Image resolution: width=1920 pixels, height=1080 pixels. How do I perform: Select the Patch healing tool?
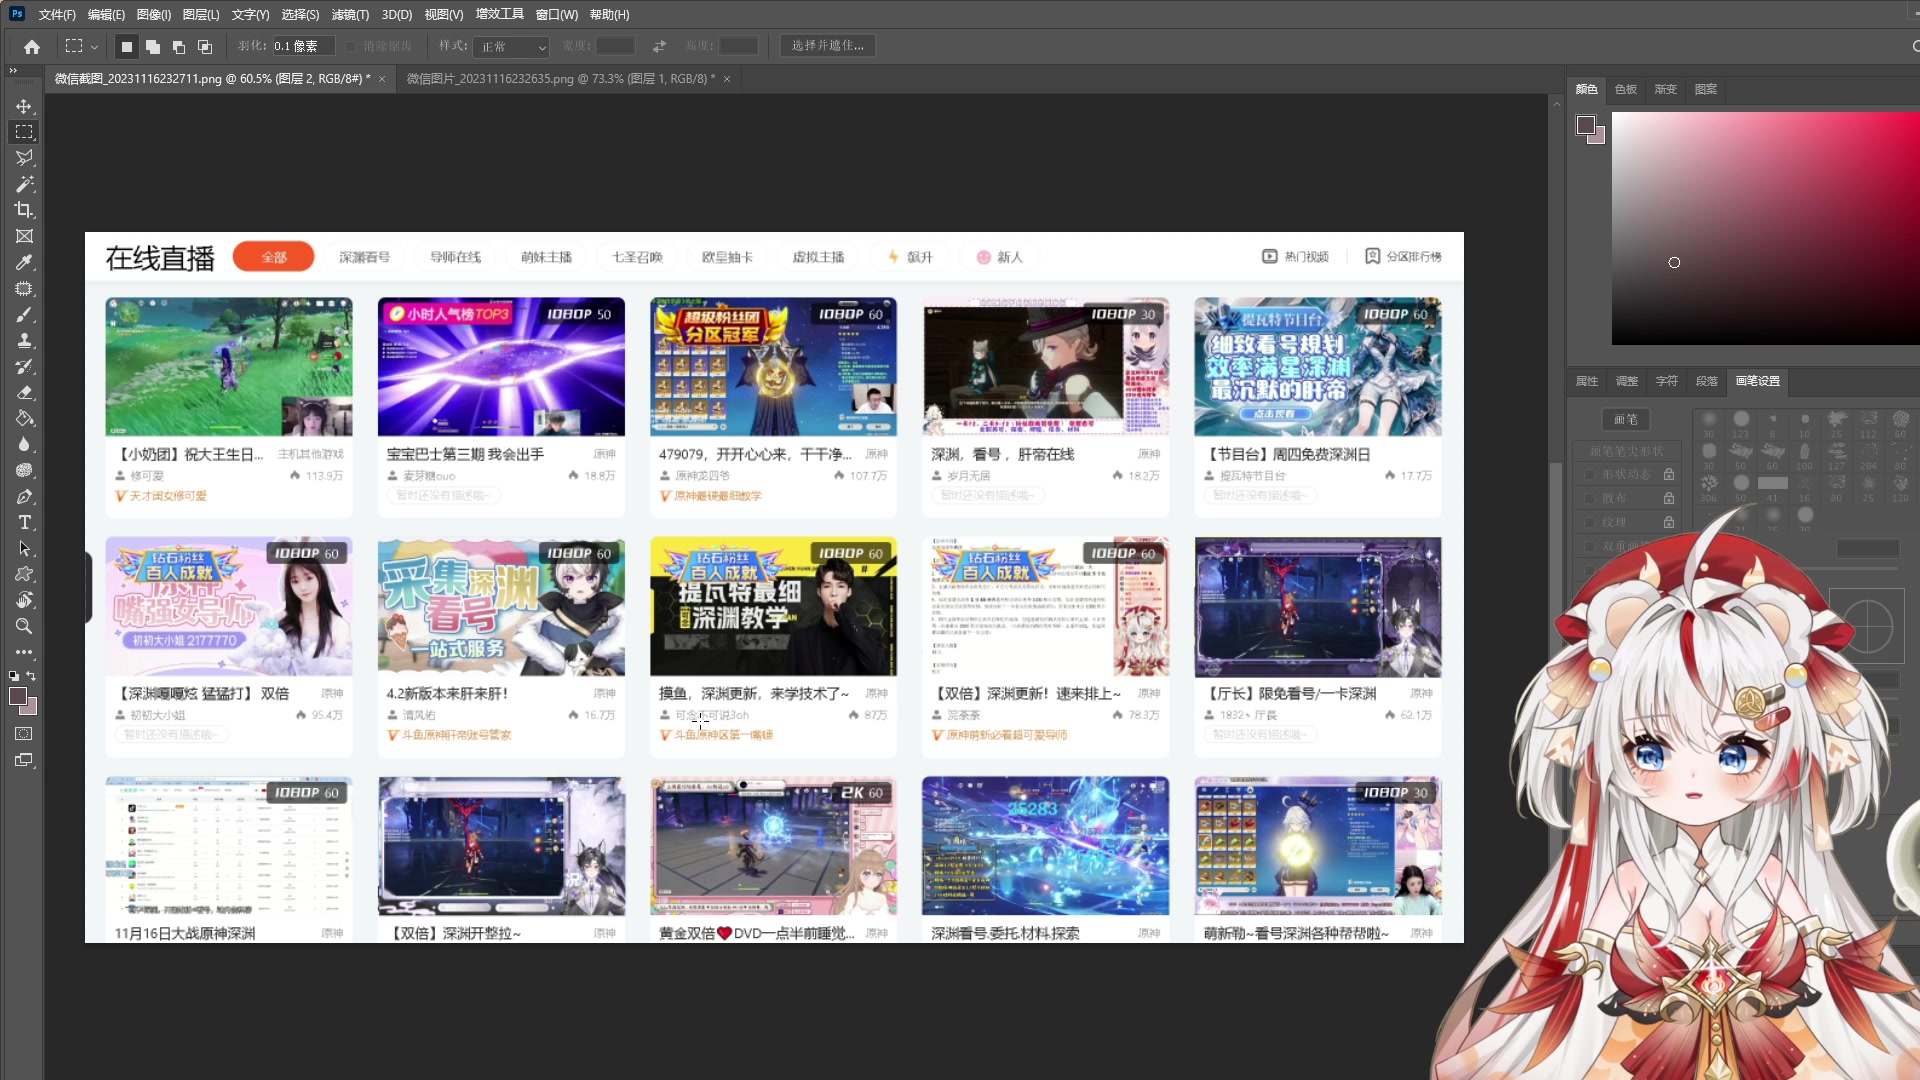tap(24, 288)
